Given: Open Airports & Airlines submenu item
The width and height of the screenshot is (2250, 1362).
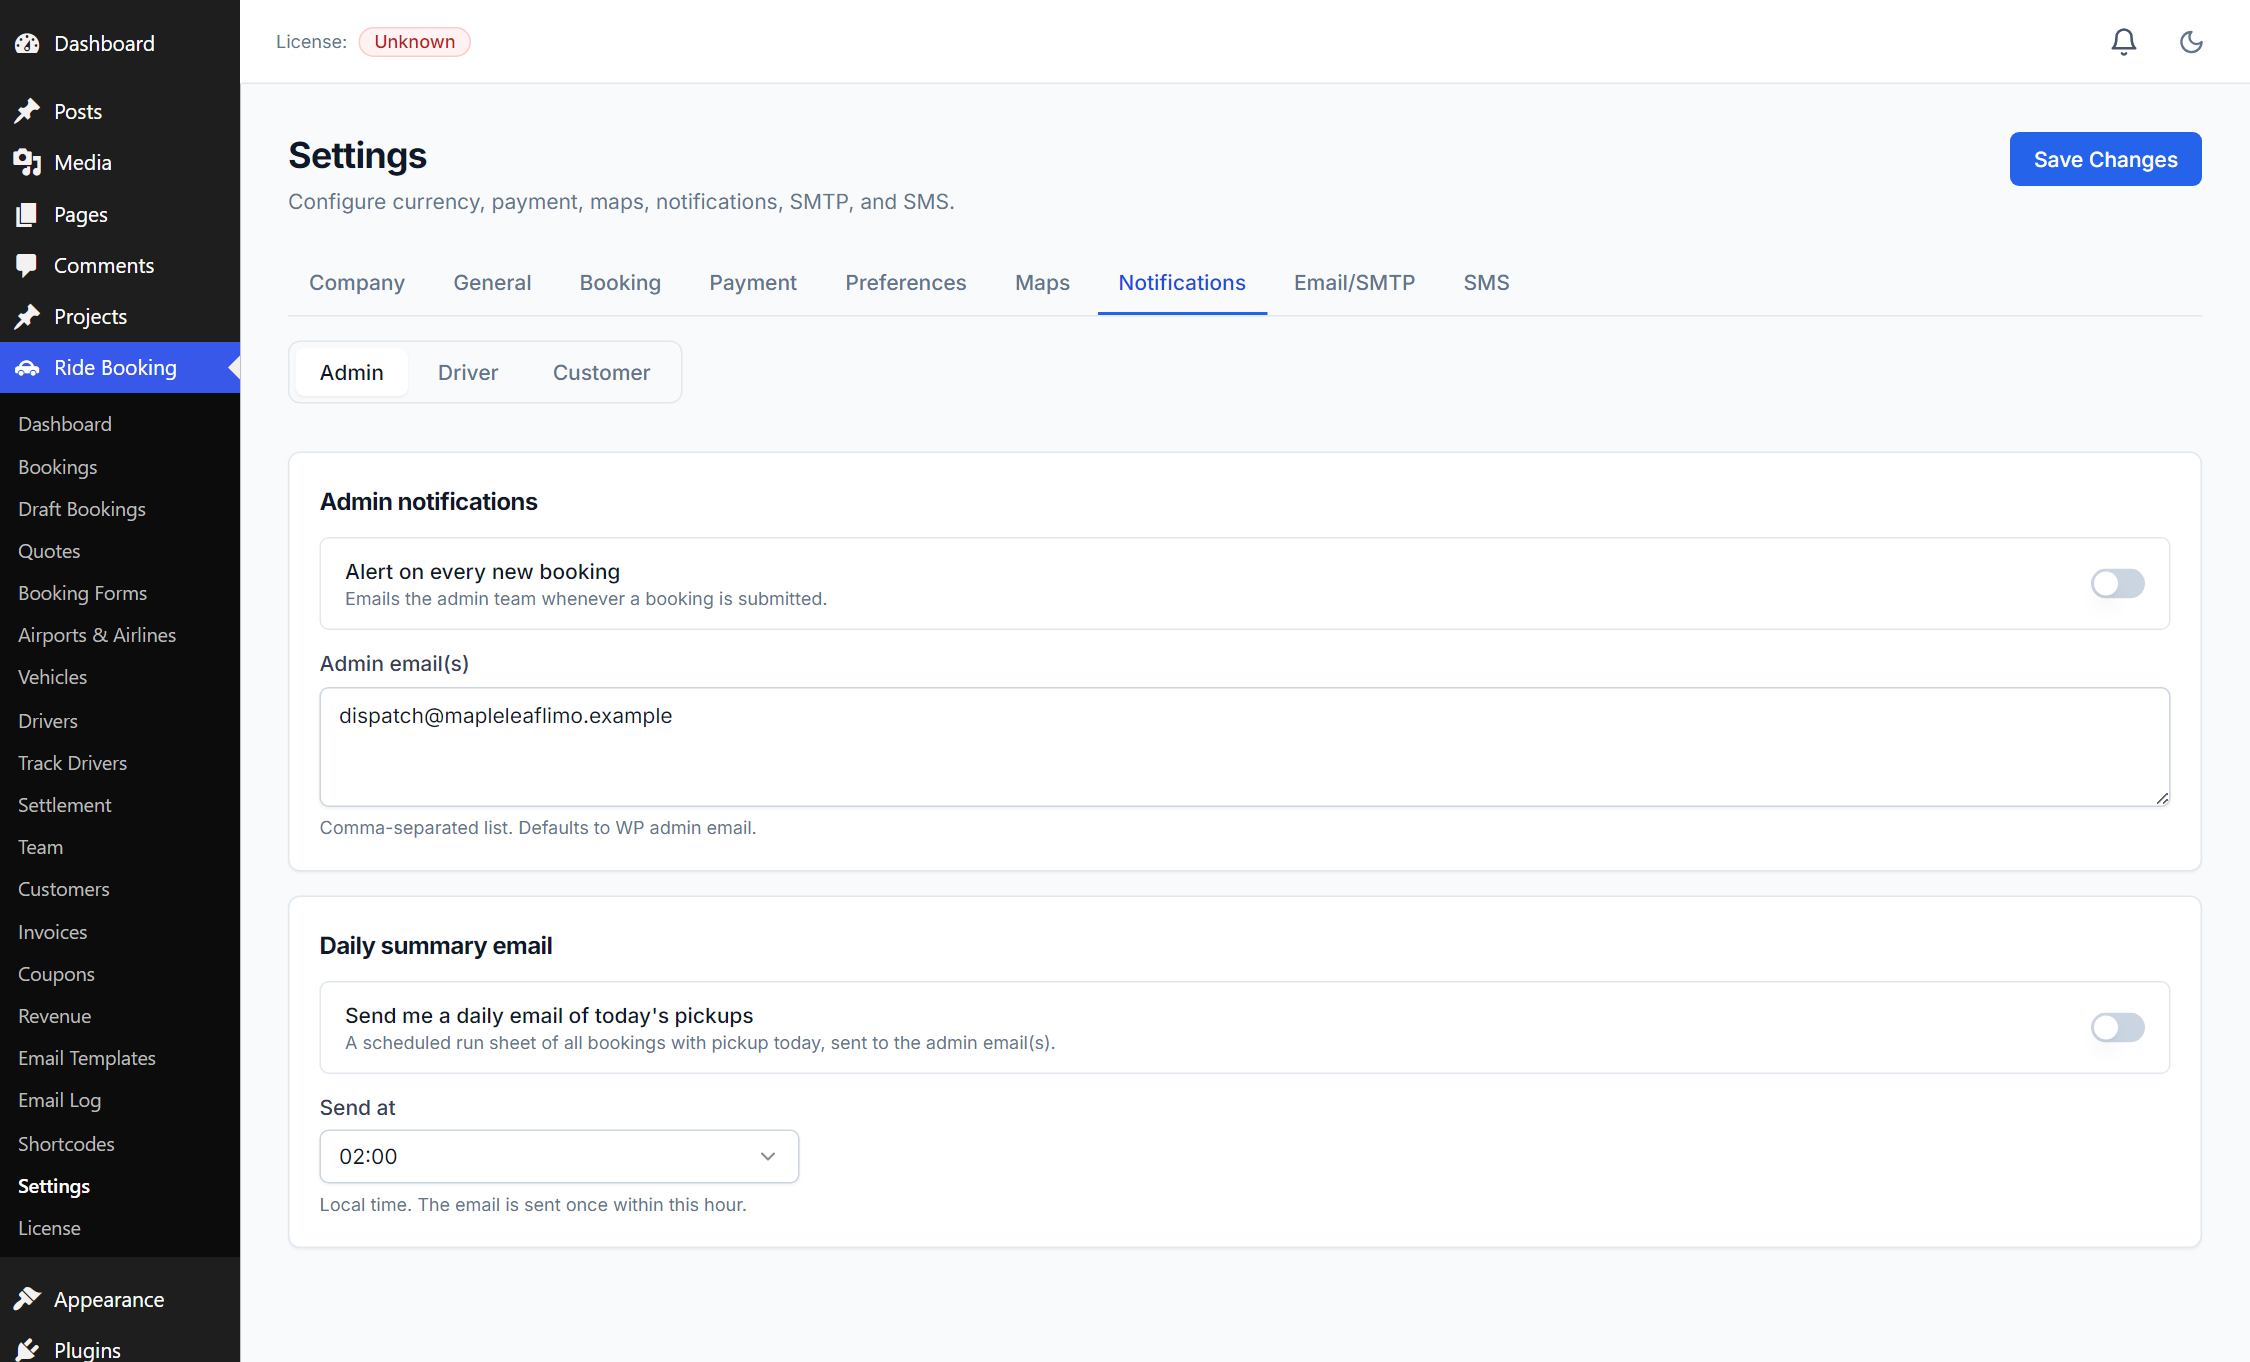Looking at the screenshot, I should tap(97, 635).
